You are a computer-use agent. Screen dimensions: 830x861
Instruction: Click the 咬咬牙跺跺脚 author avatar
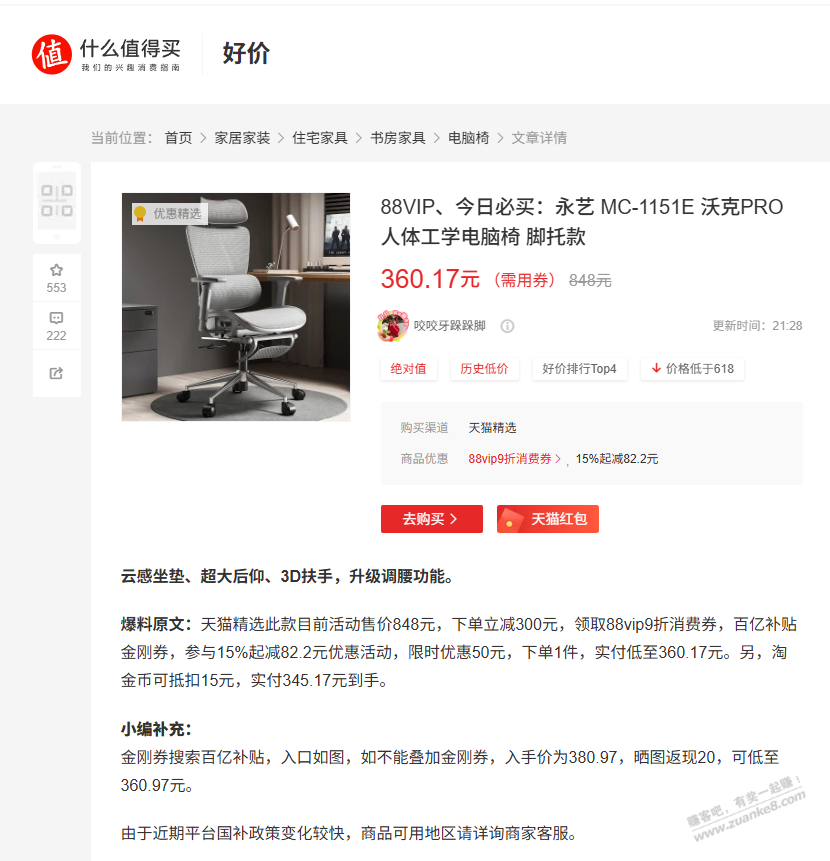[393, 325]
